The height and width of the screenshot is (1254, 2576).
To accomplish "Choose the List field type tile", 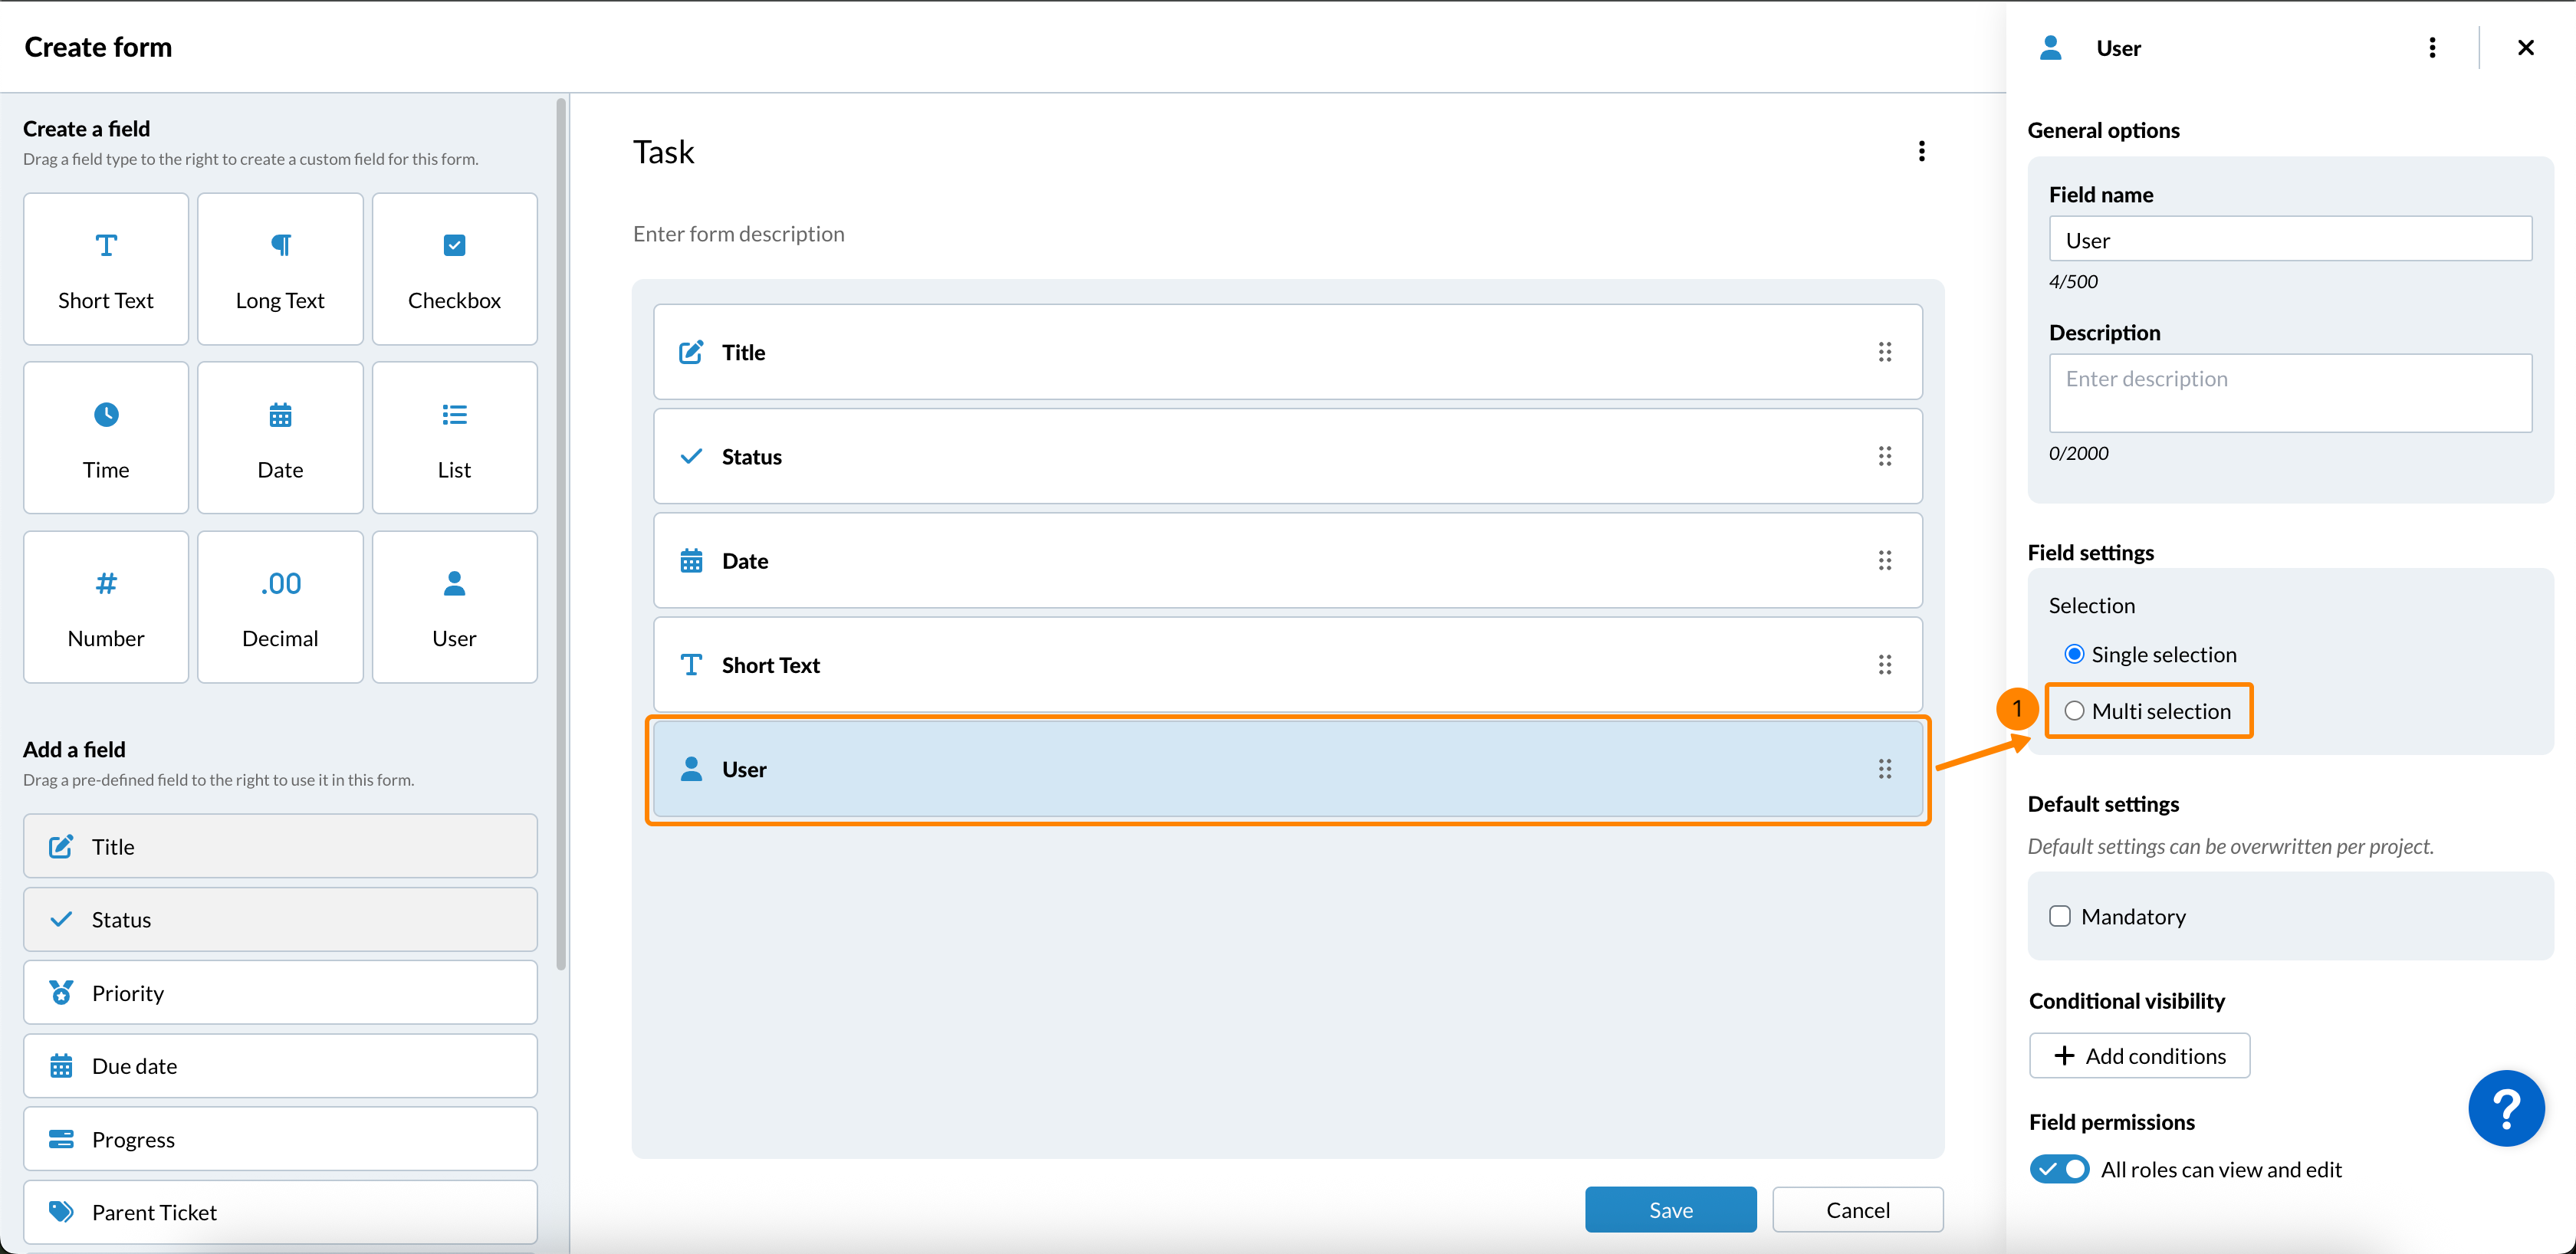I will point(454,438).
